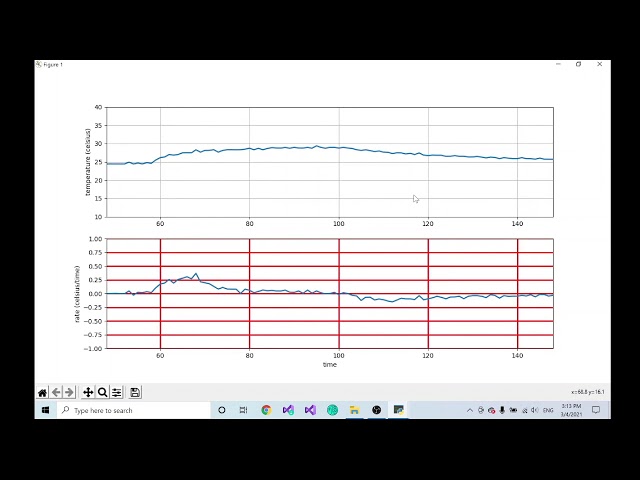Click the Type here to search box
This screenshot has height=480, width=640.
[133, 410]
